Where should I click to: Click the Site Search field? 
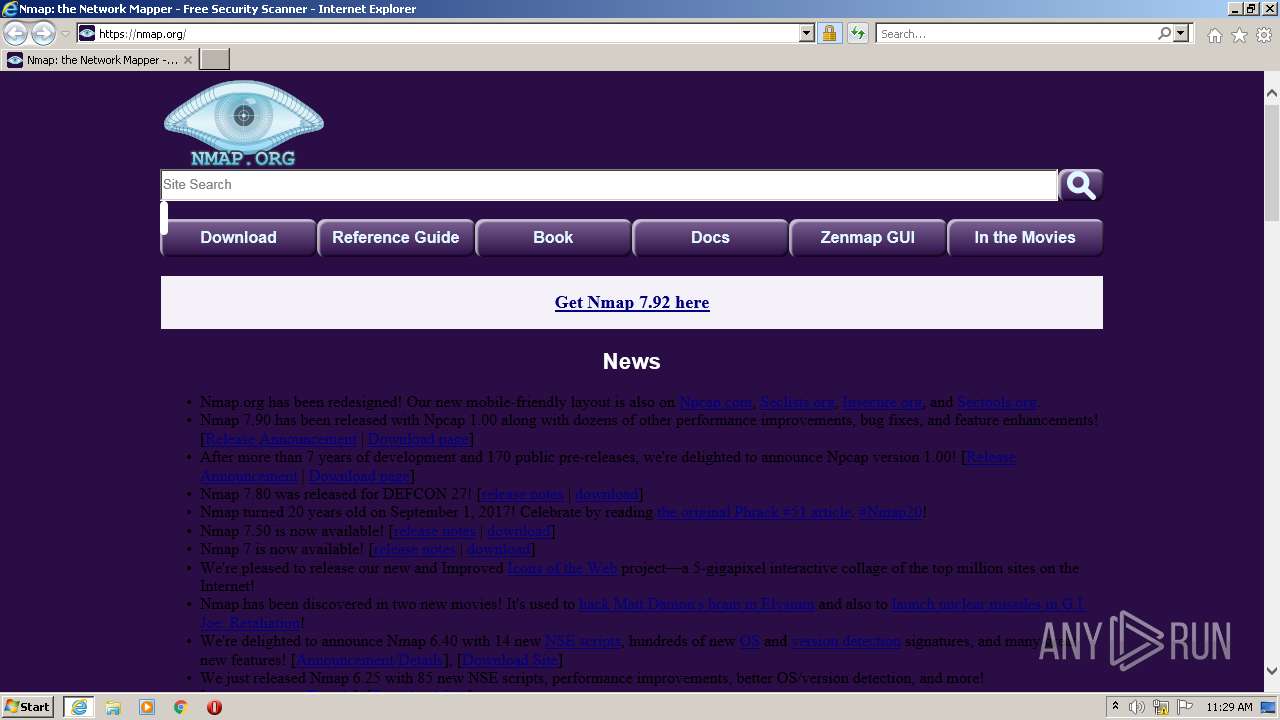pyautogui.click(x=609, y=185)
